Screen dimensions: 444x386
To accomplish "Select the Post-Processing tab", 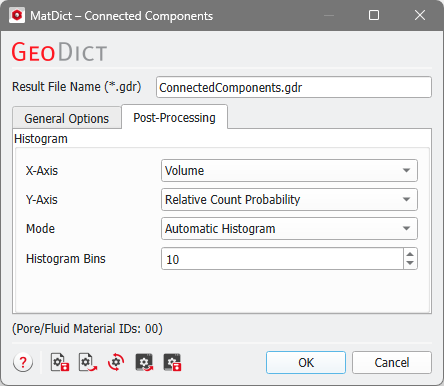I will (174, 117).
